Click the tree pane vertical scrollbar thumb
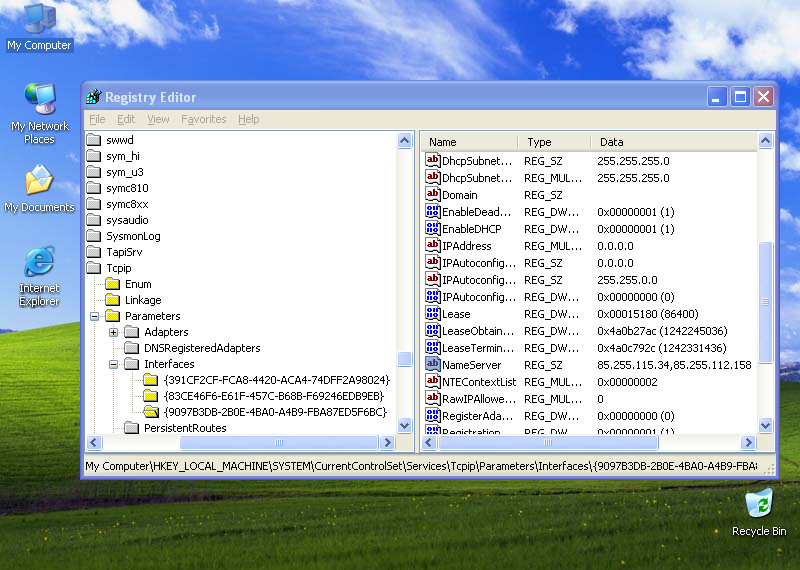This screenshot has height=570, width=800. [x=405, y=359]
